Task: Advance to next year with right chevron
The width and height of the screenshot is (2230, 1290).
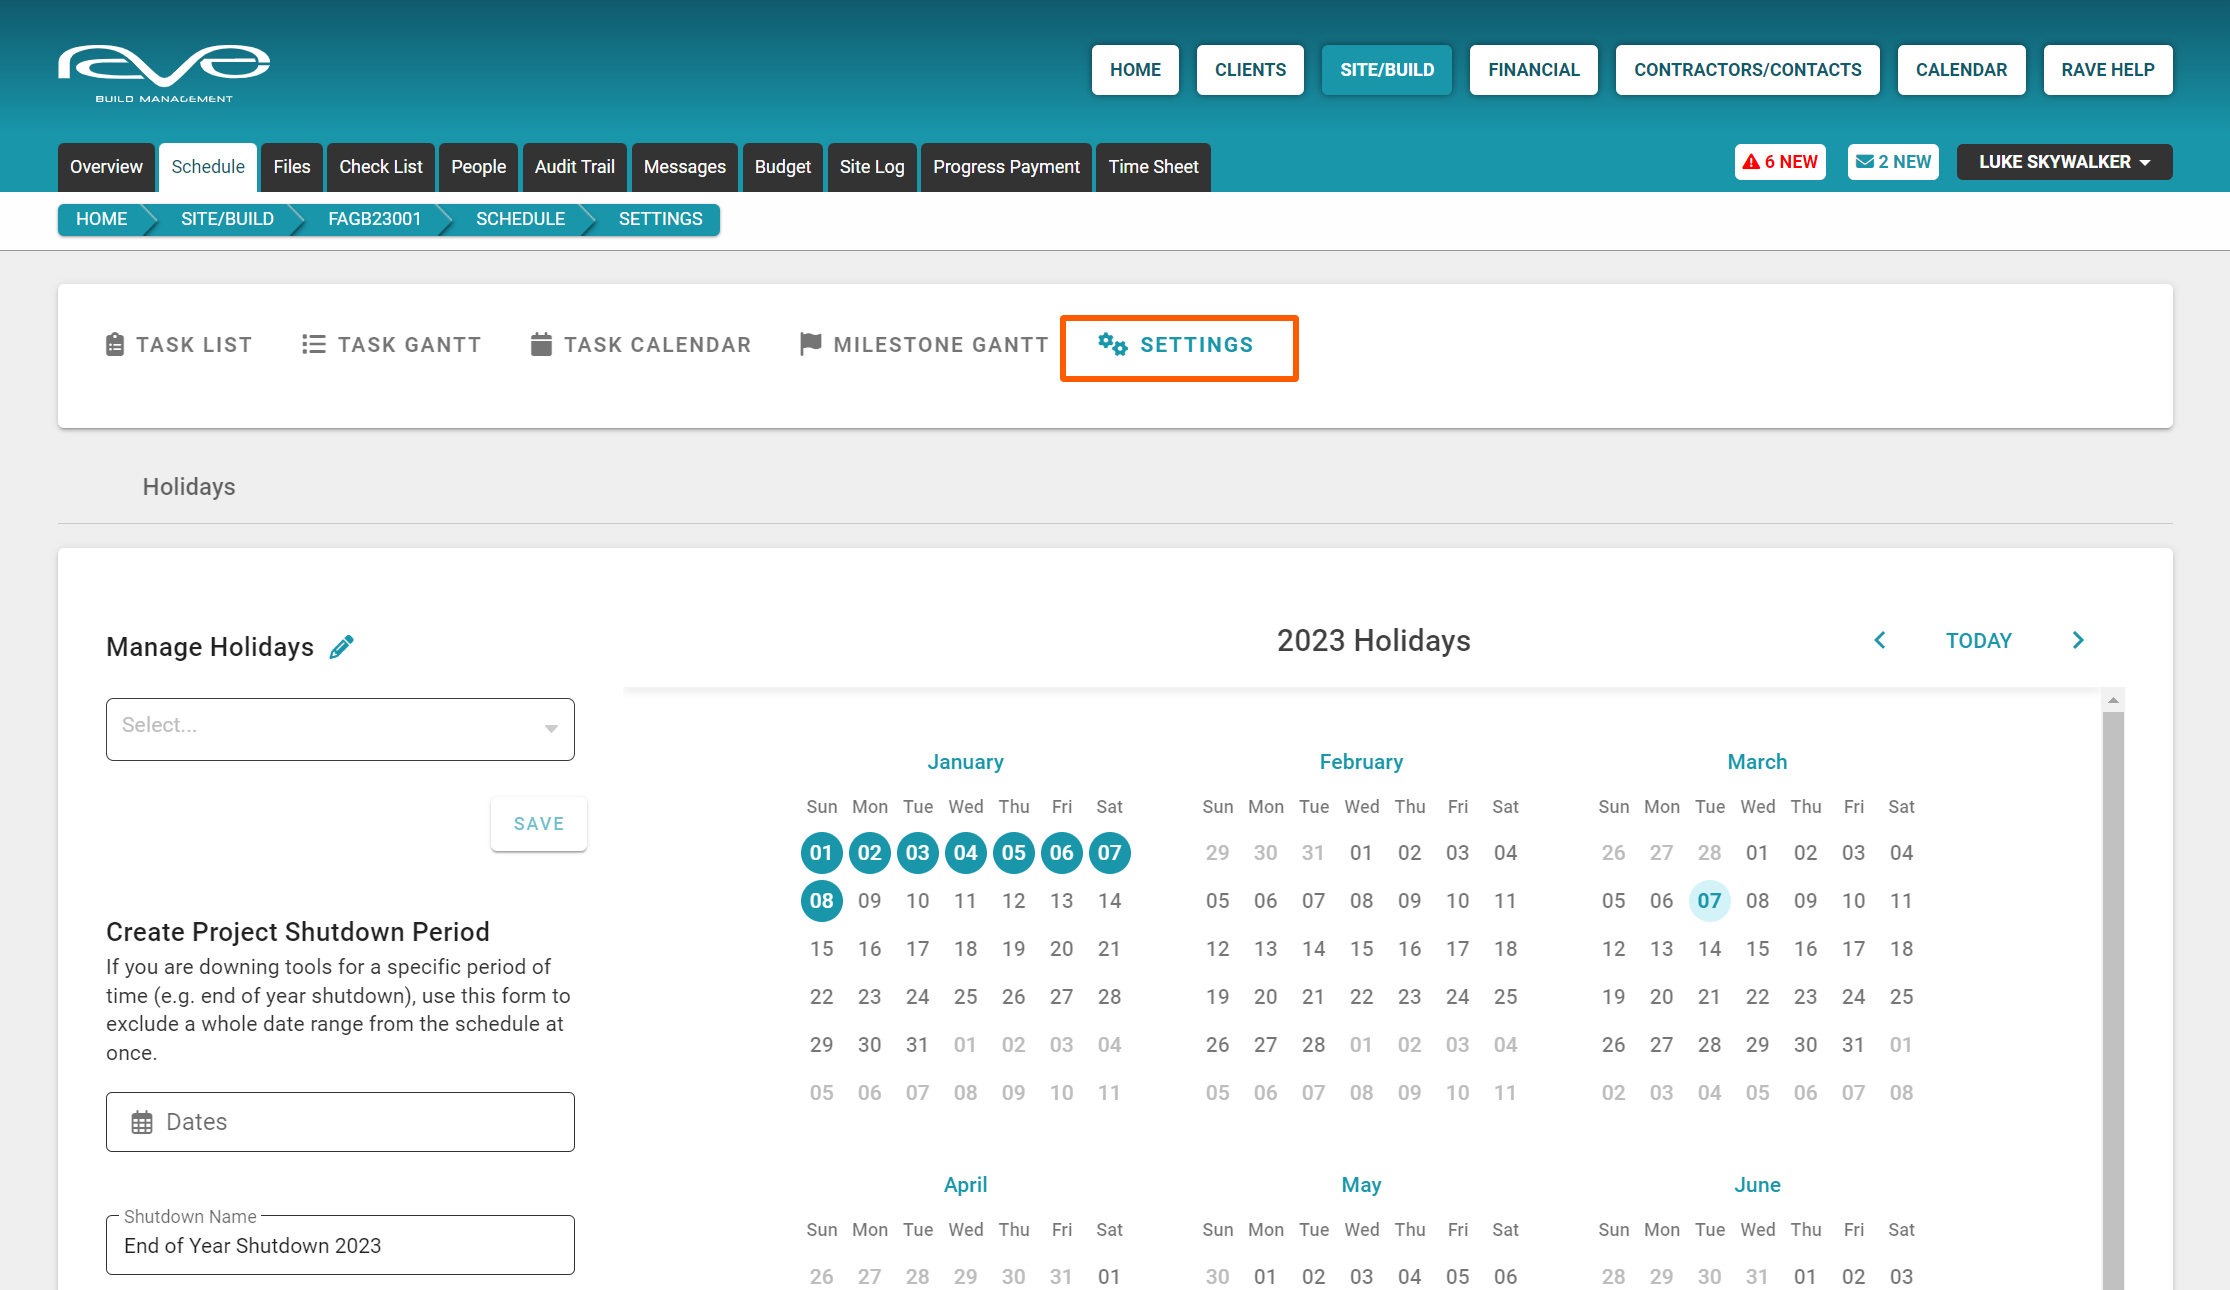Action: pos(2078,640)
